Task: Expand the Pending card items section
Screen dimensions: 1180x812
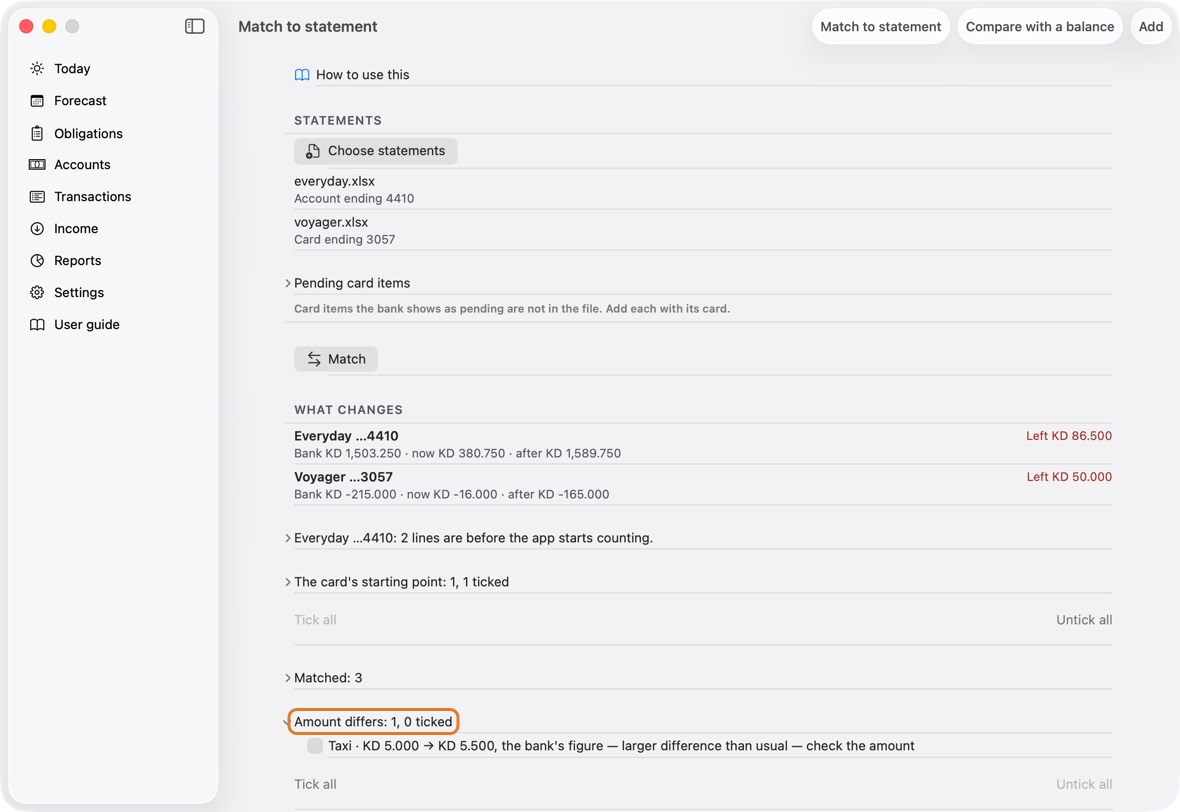Action: tap(287, 283)
